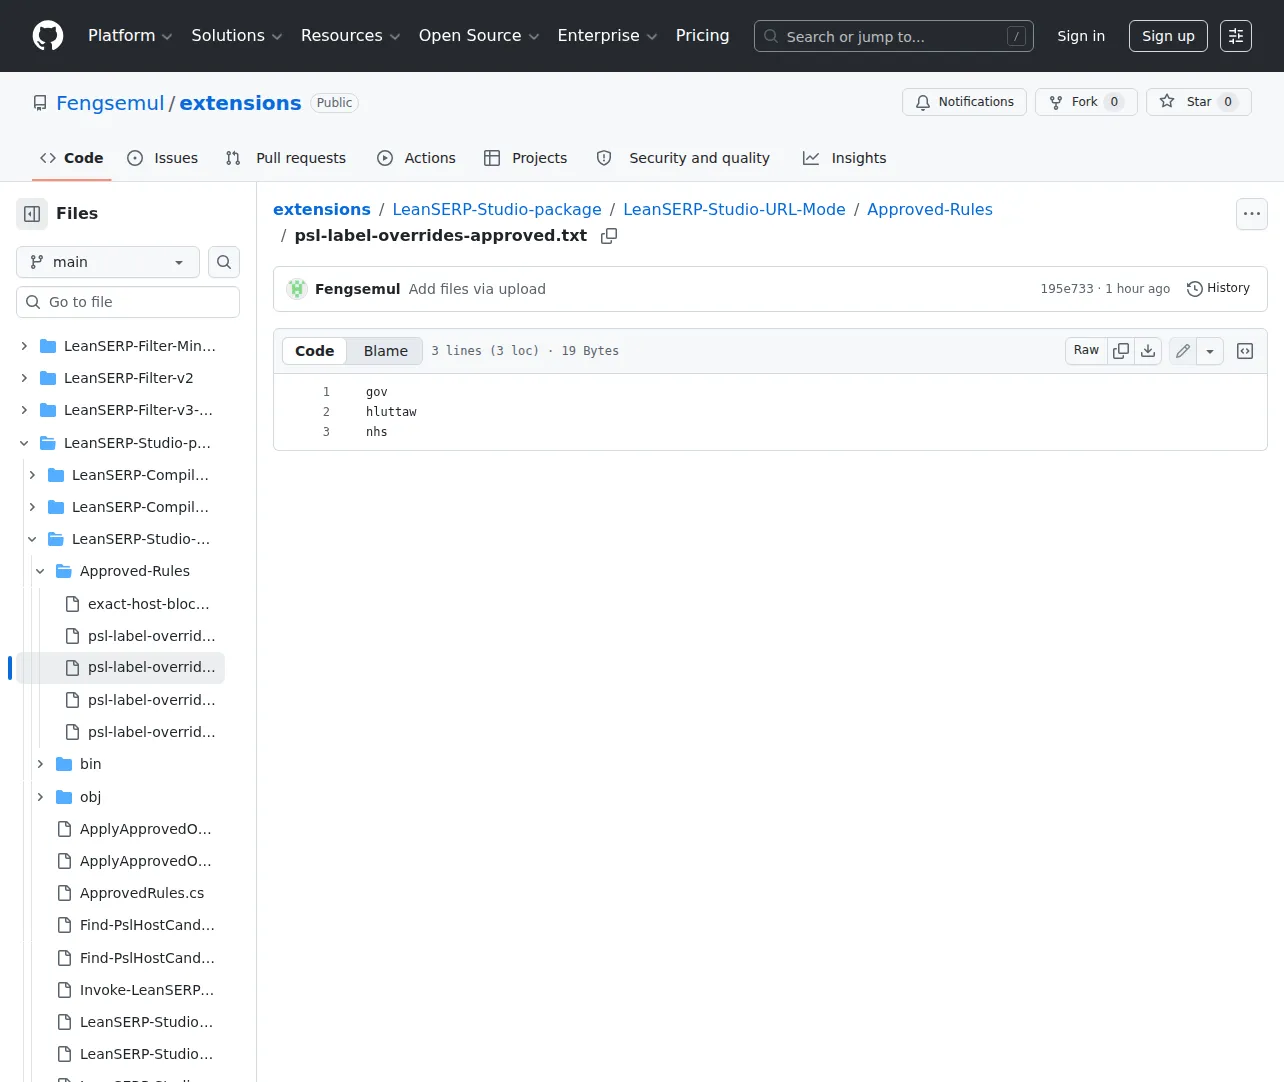The height and width of the screenshot is (1082, 1284).
Task: Open commit 195e733
Action: pos(1067,289)
